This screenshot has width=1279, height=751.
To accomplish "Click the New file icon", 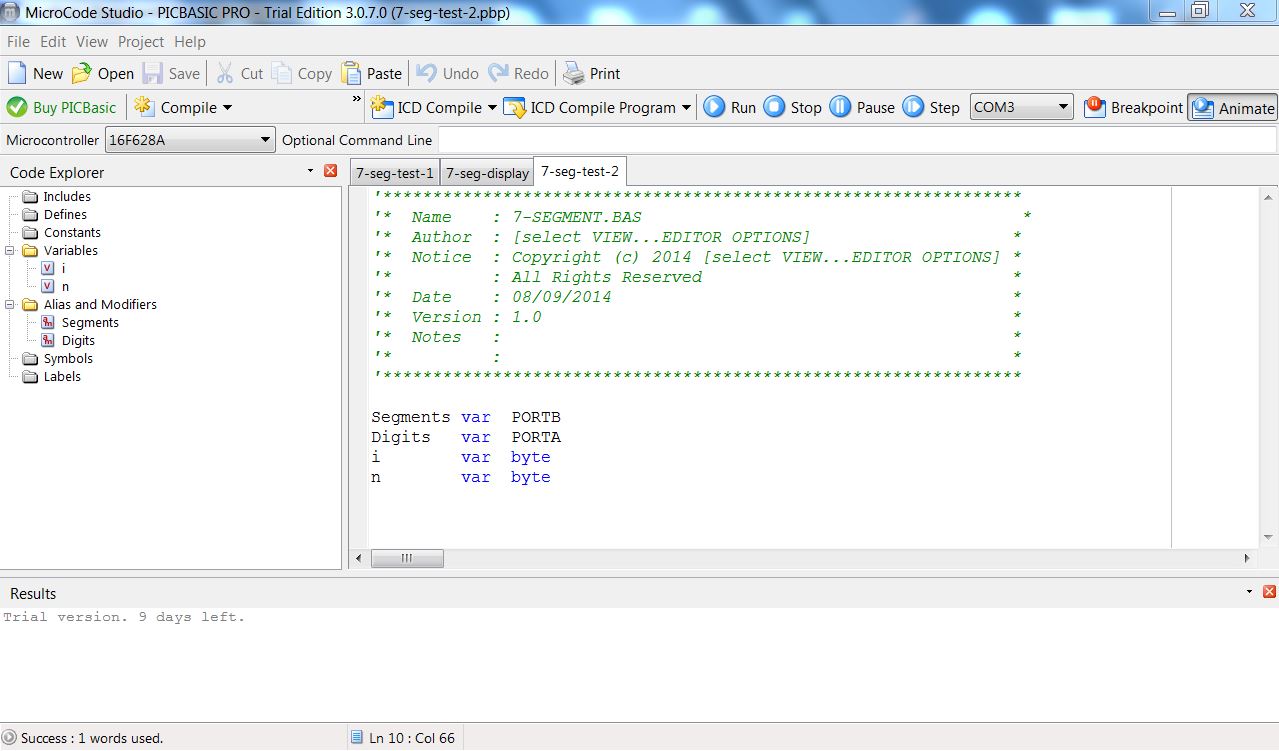I will click(18, 73).
